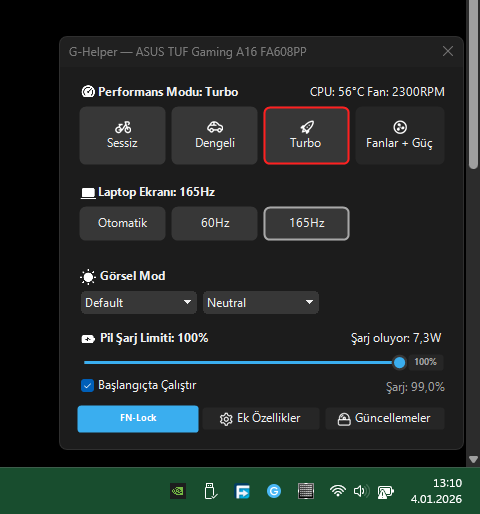The width and height of the screenshot is (480, 514).
Task: Open the battery charging tray icon
Action: [386, 492]
